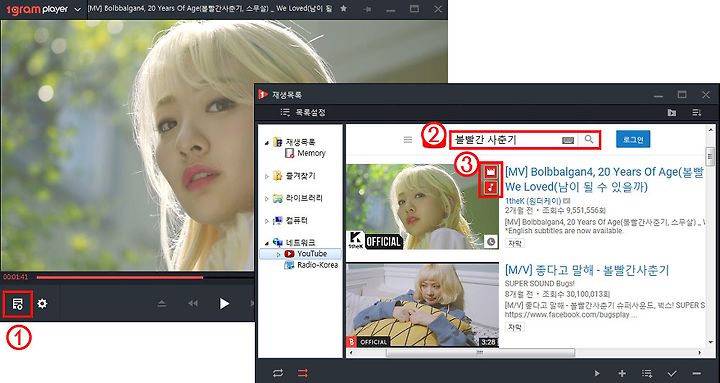The image size is (720, 383).
Task: Open the Bolbbalgan4 We Loved thumbnail
Action: [x=422, y=207]
